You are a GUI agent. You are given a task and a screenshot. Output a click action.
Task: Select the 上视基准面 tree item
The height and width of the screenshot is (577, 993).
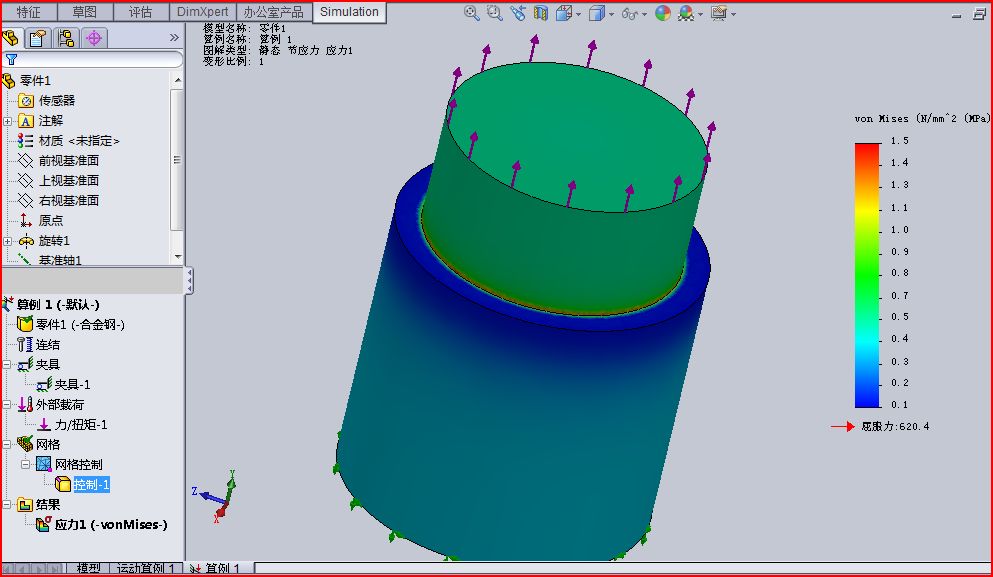[x=68, y=181]
